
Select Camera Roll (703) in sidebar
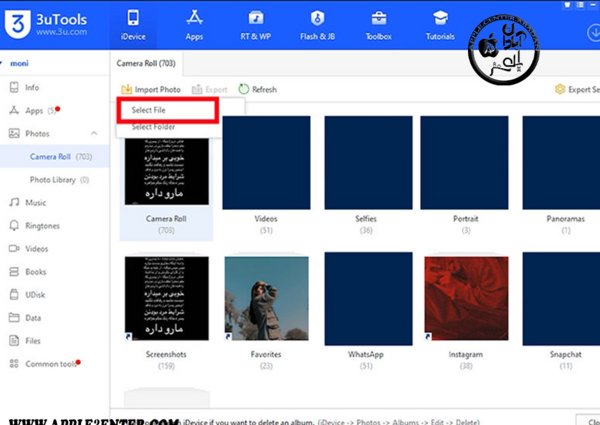pyautogui.click(x=55, y=156)
